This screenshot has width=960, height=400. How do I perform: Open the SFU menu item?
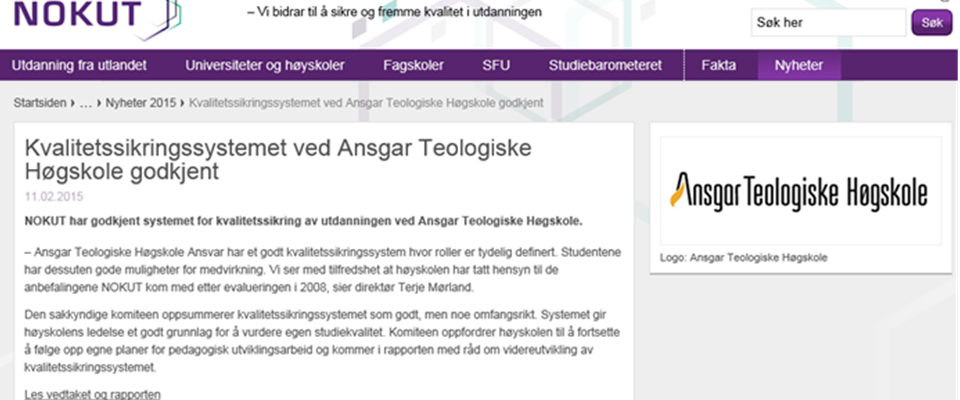[x=496, y=66]
